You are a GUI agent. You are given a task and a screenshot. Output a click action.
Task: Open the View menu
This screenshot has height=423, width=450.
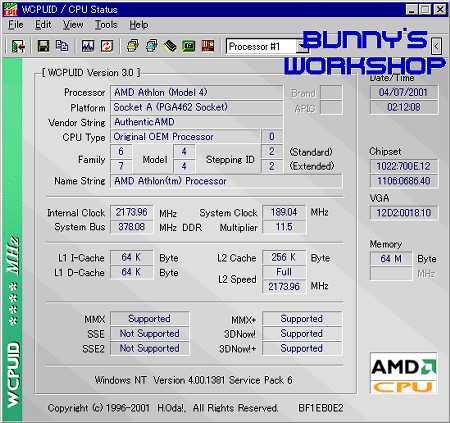pos(73,25)
